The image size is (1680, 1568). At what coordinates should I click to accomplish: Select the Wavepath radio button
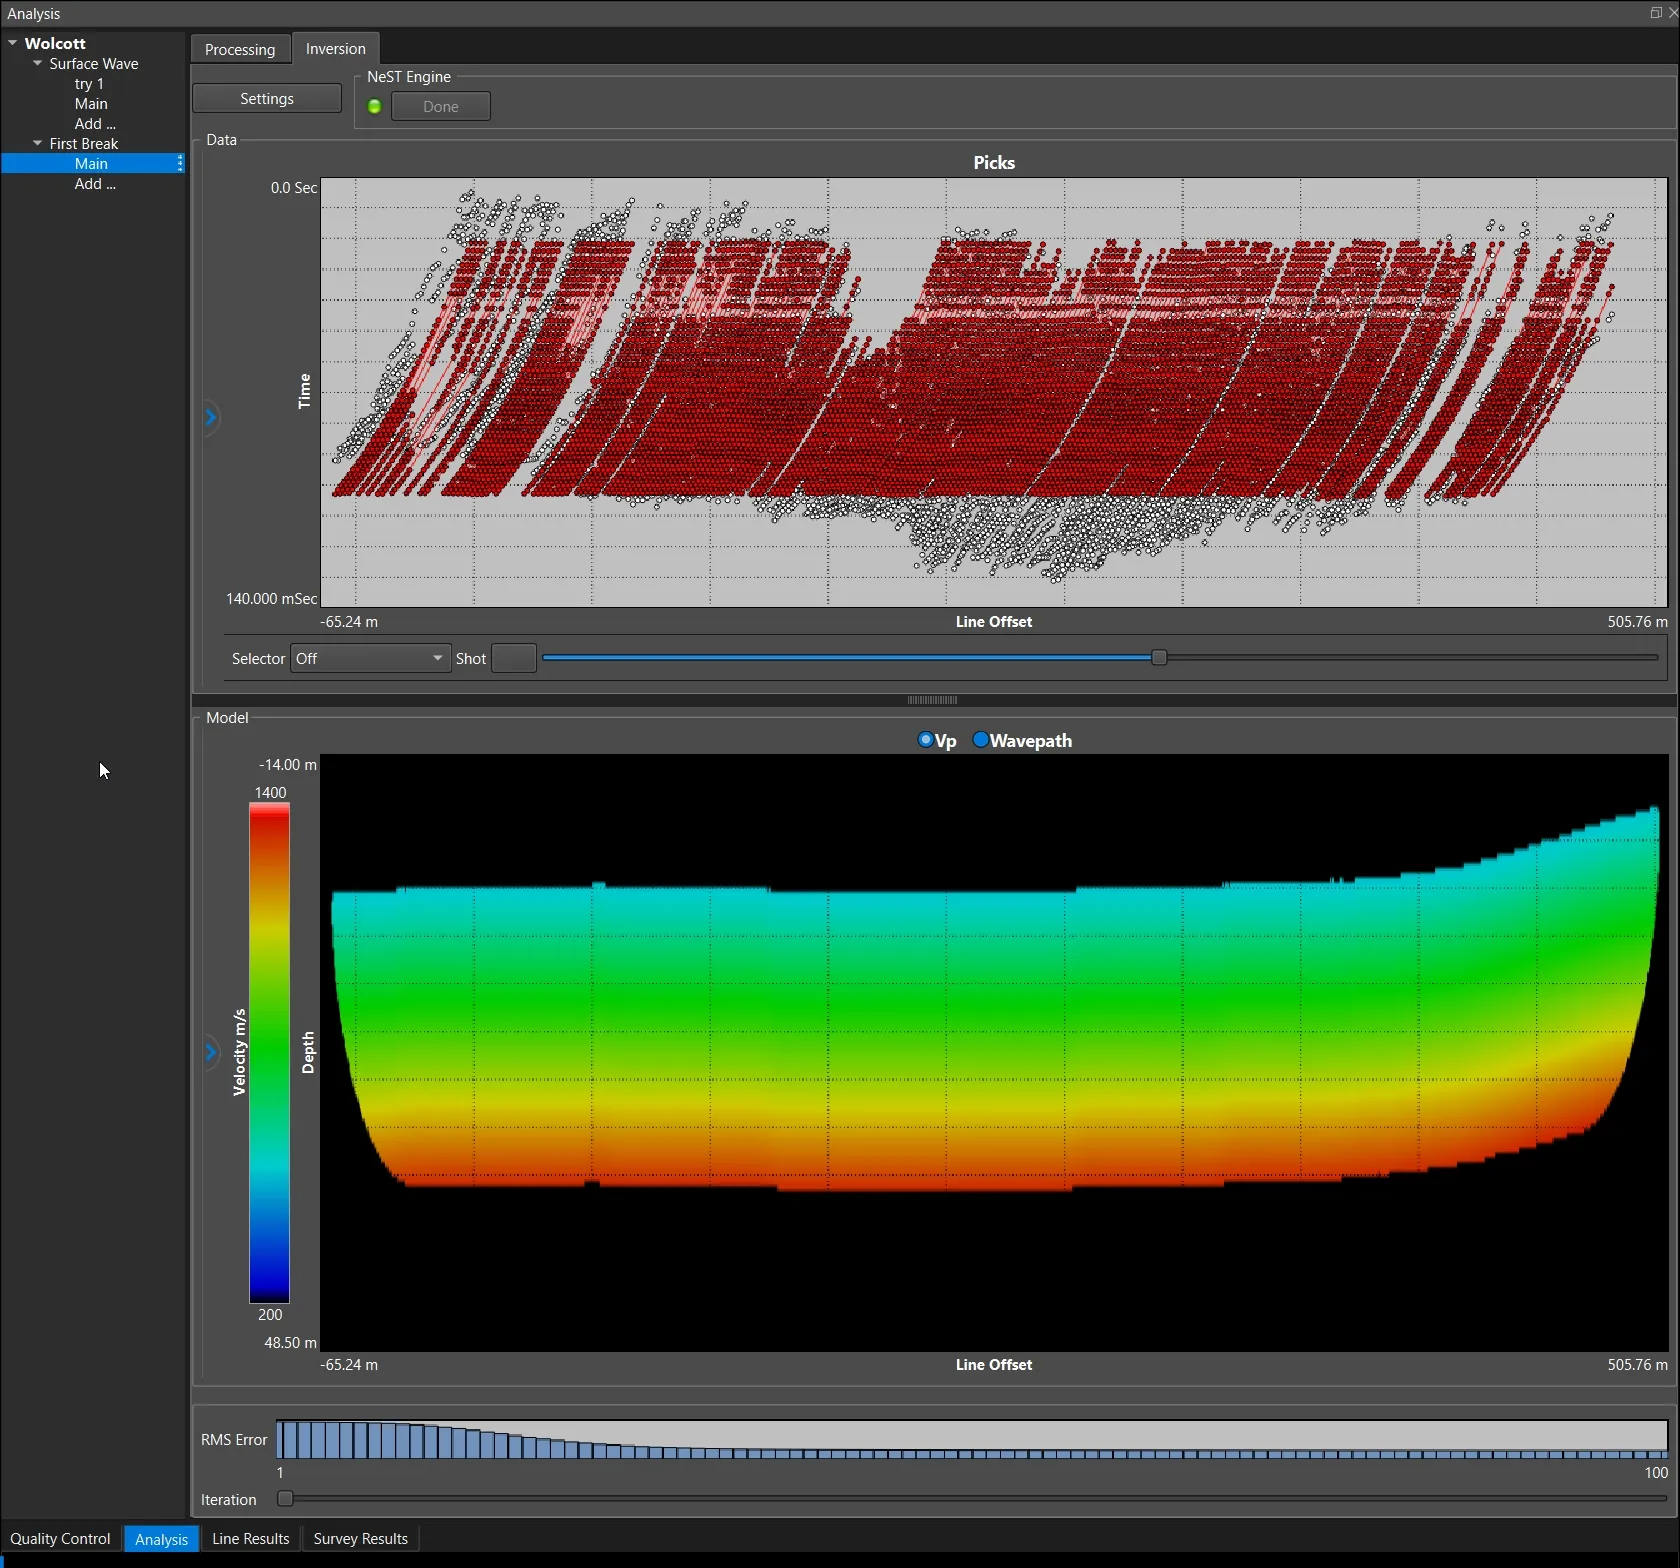(980, 740)
